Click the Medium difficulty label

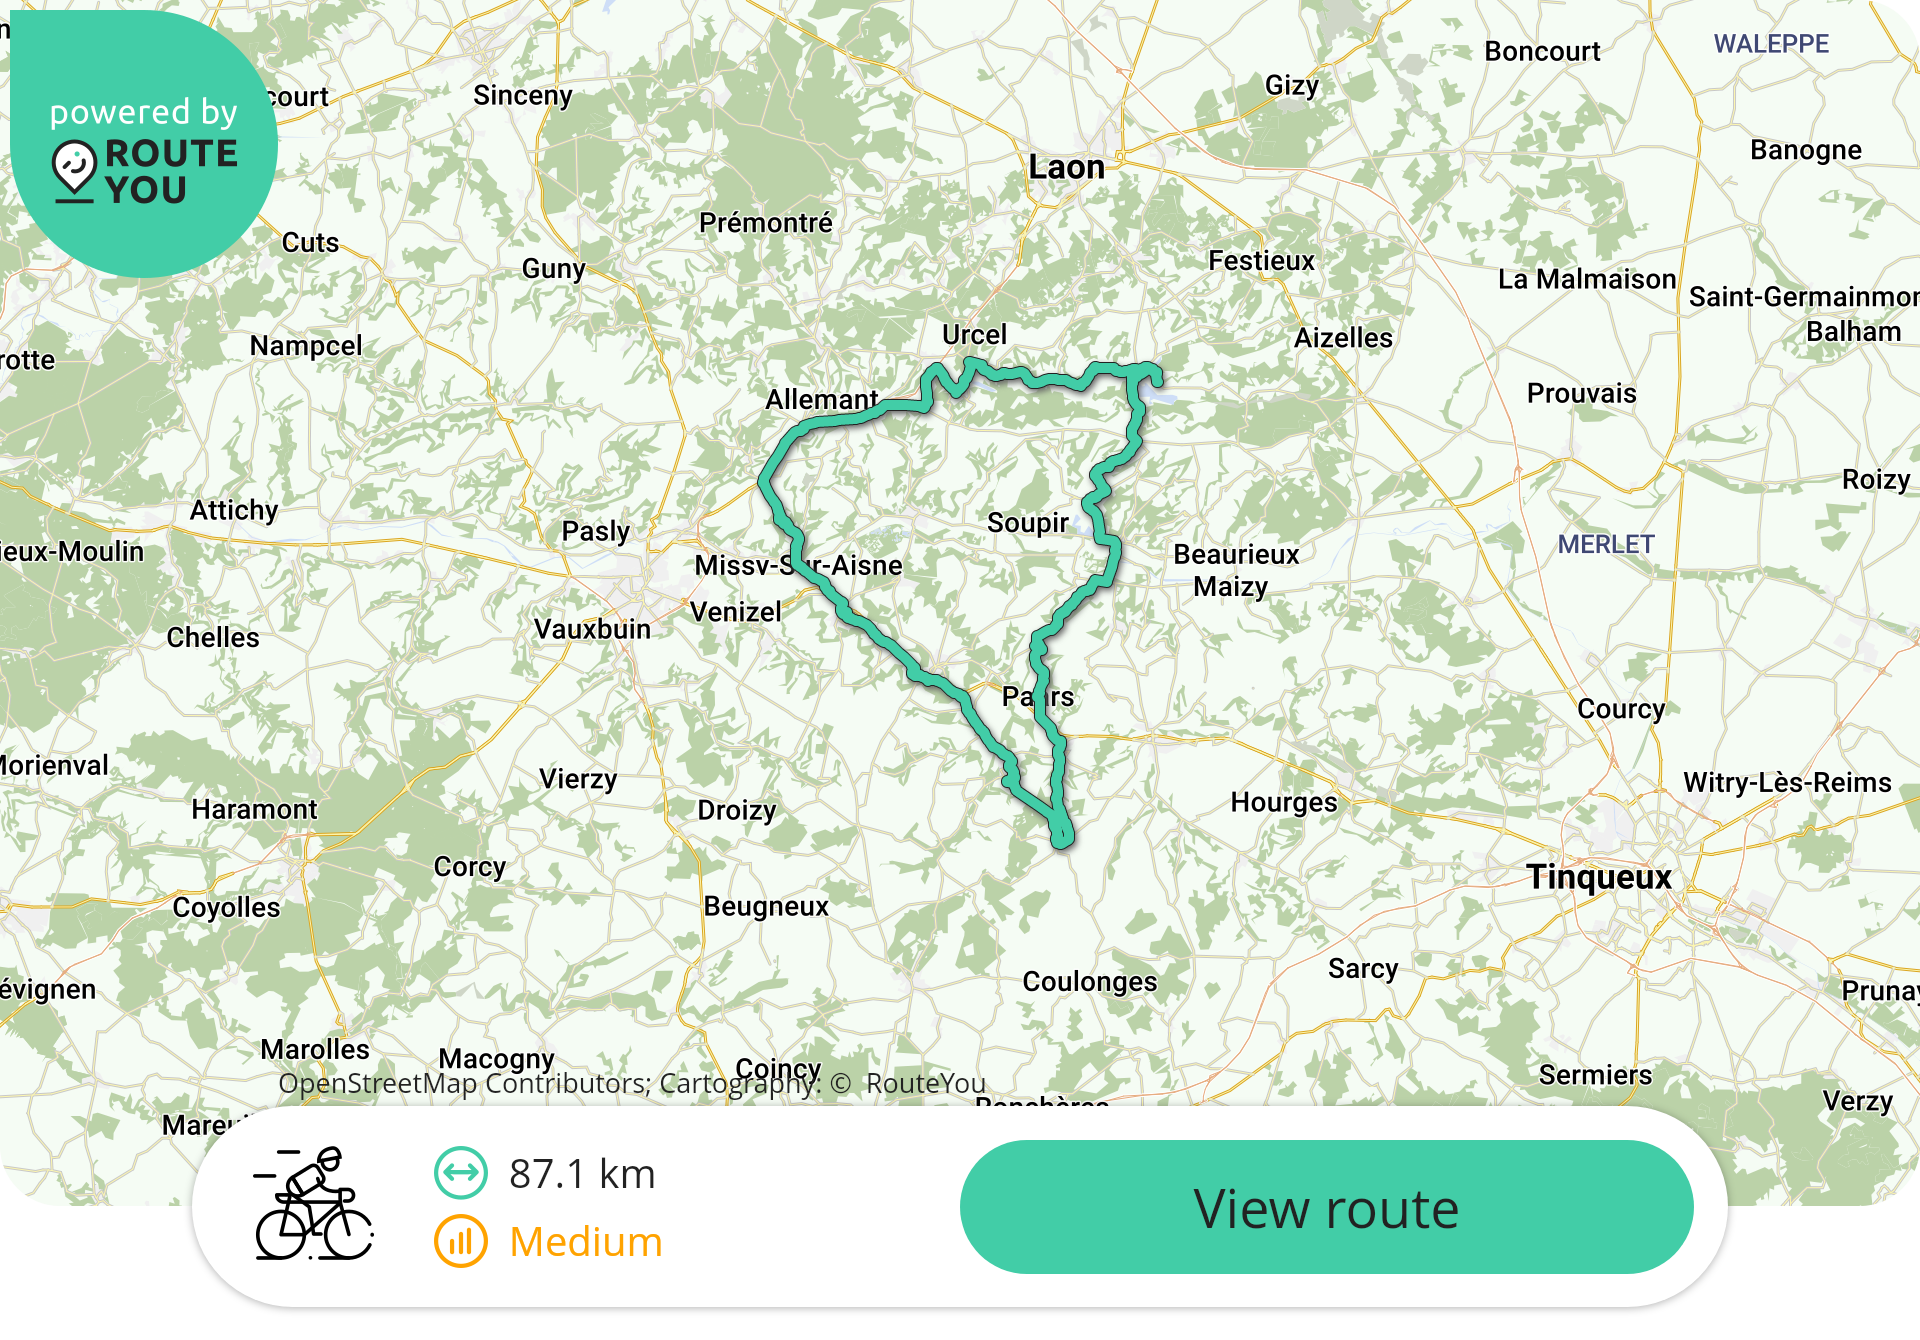586,1242
